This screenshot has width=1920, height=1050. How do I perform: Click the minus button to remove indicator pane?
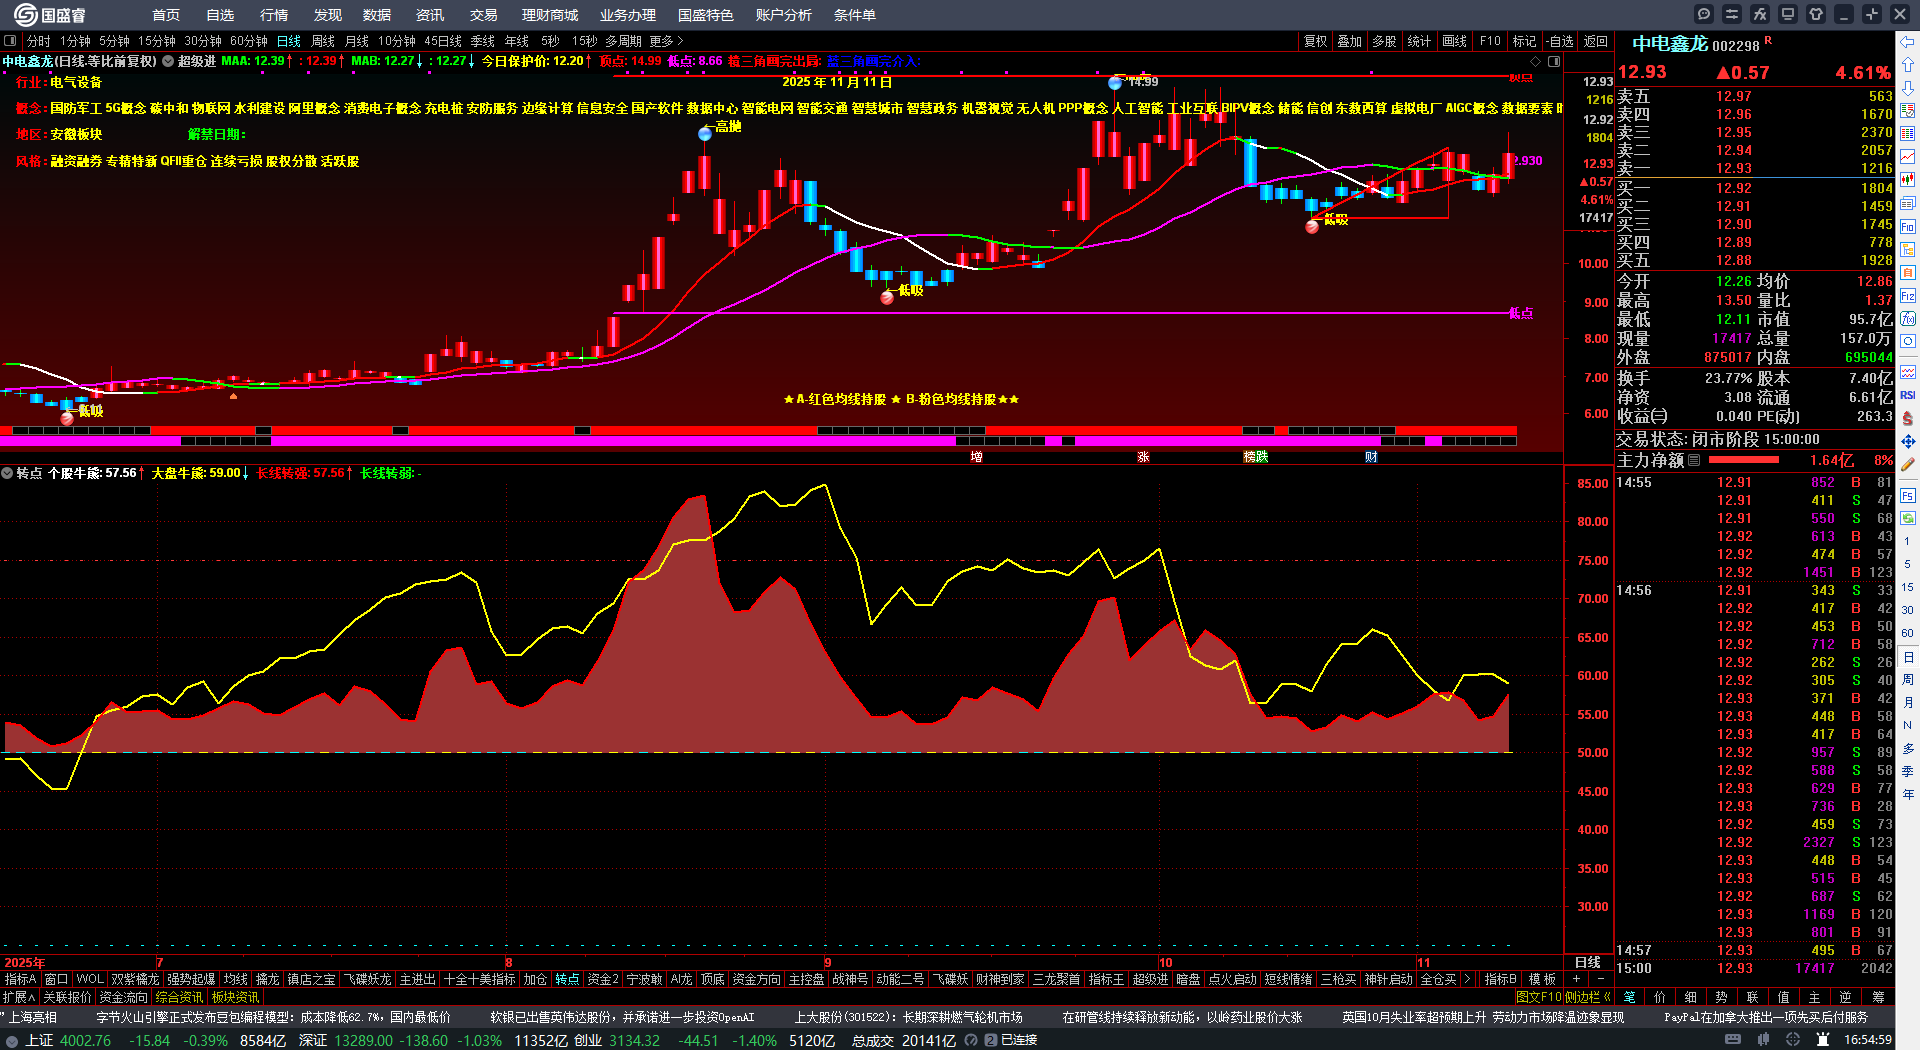(x=1601, y=979)
